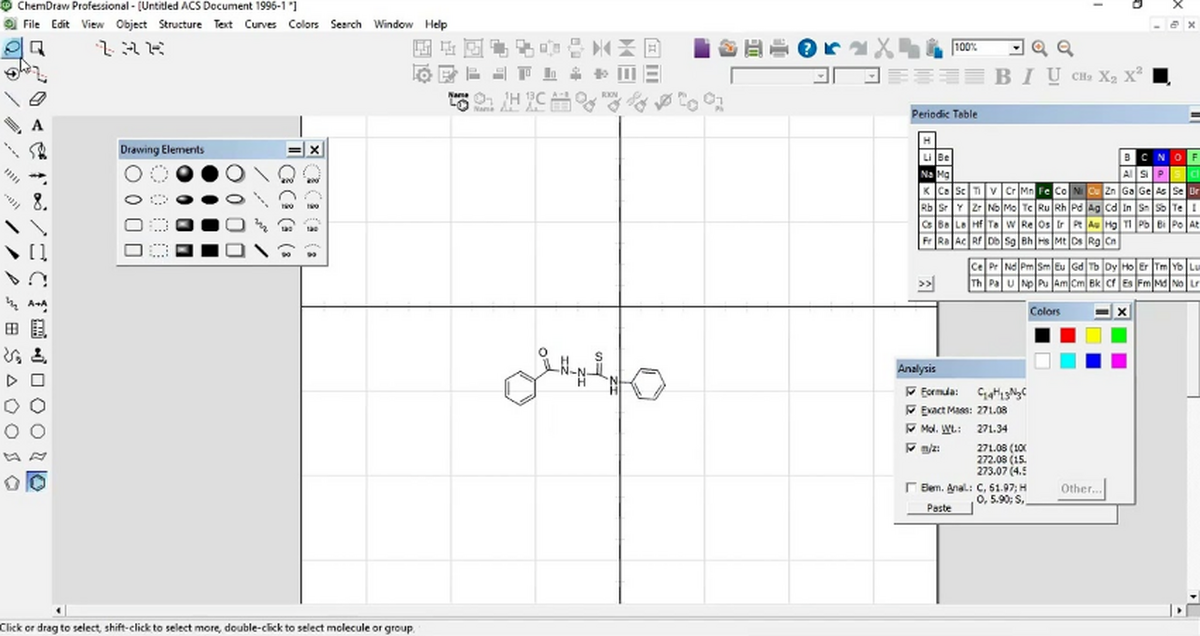Pick the Eraser tool
This screenshot has width=1200, height=636.
point(38,99)
